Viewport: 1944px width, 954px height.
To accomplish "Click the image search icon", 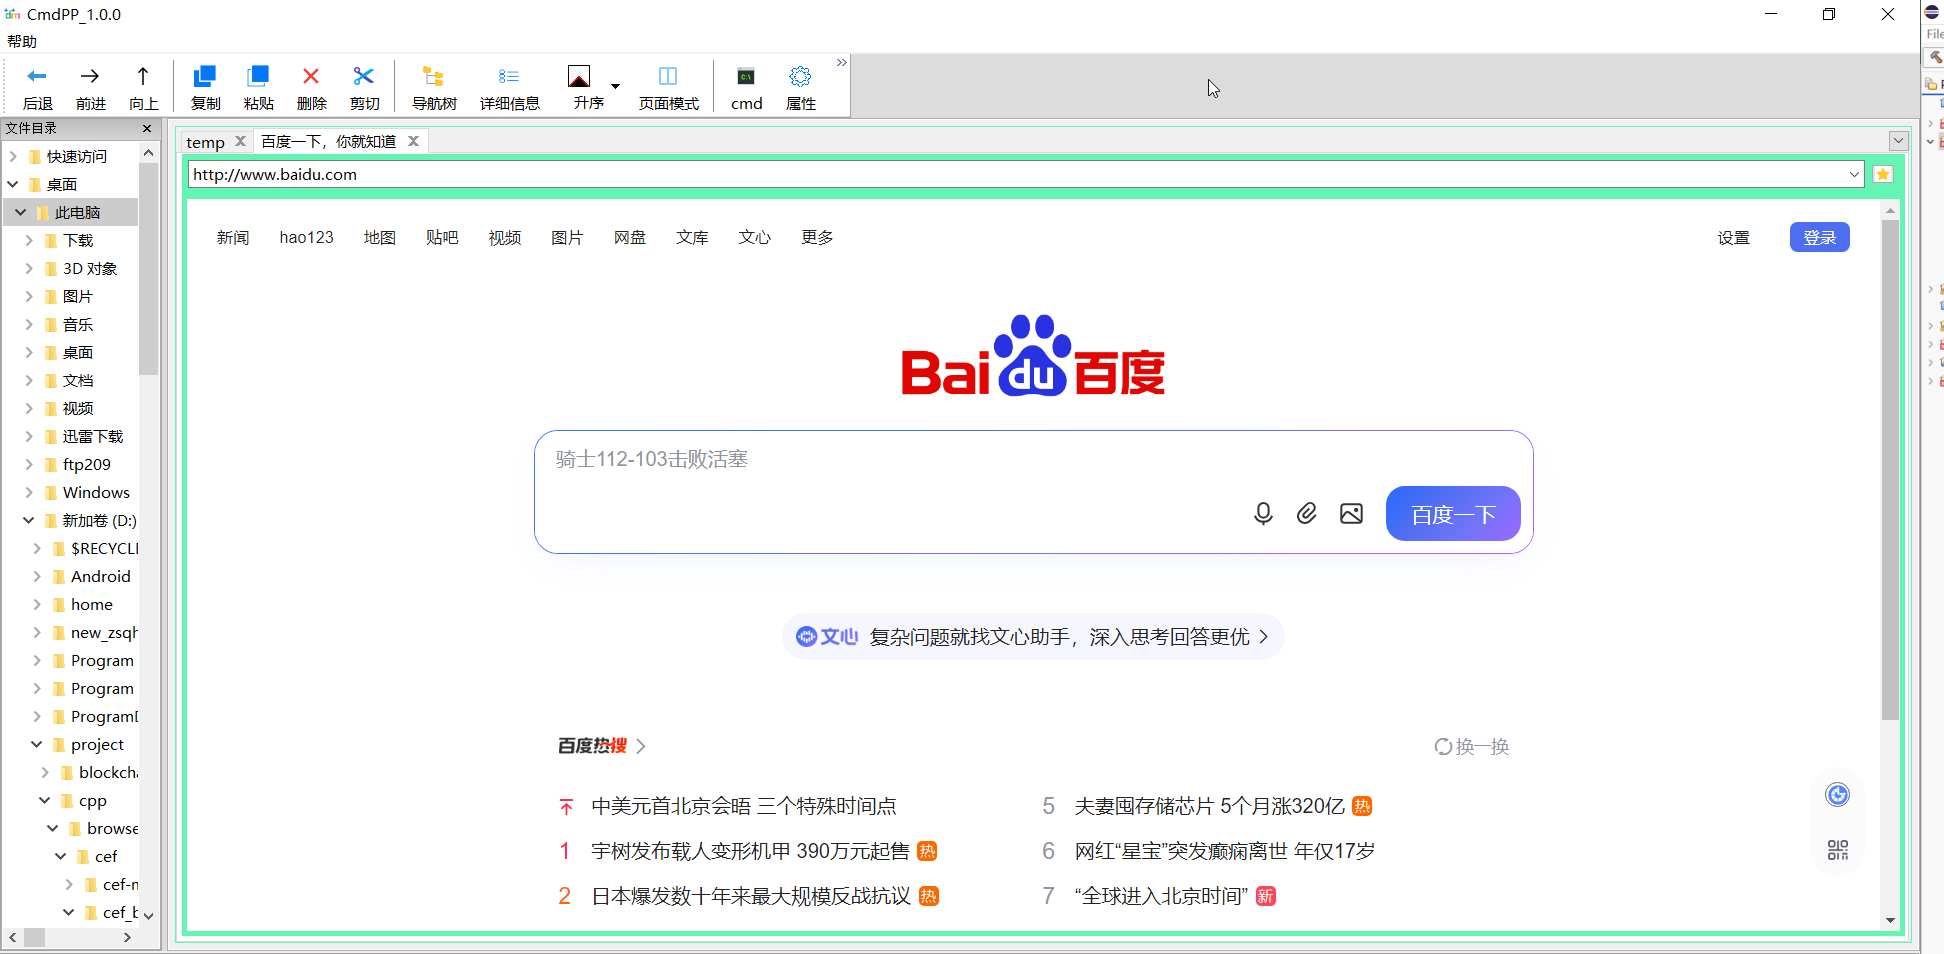I will 1351,513.
